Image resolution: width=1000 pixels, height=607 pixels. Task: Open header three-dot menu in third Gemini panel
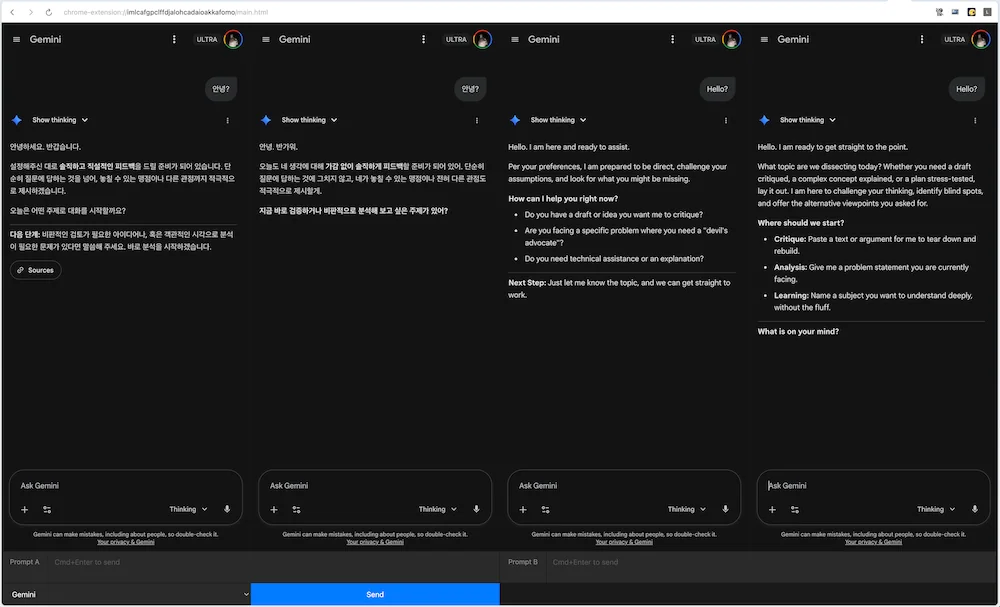tap(672, 40)
